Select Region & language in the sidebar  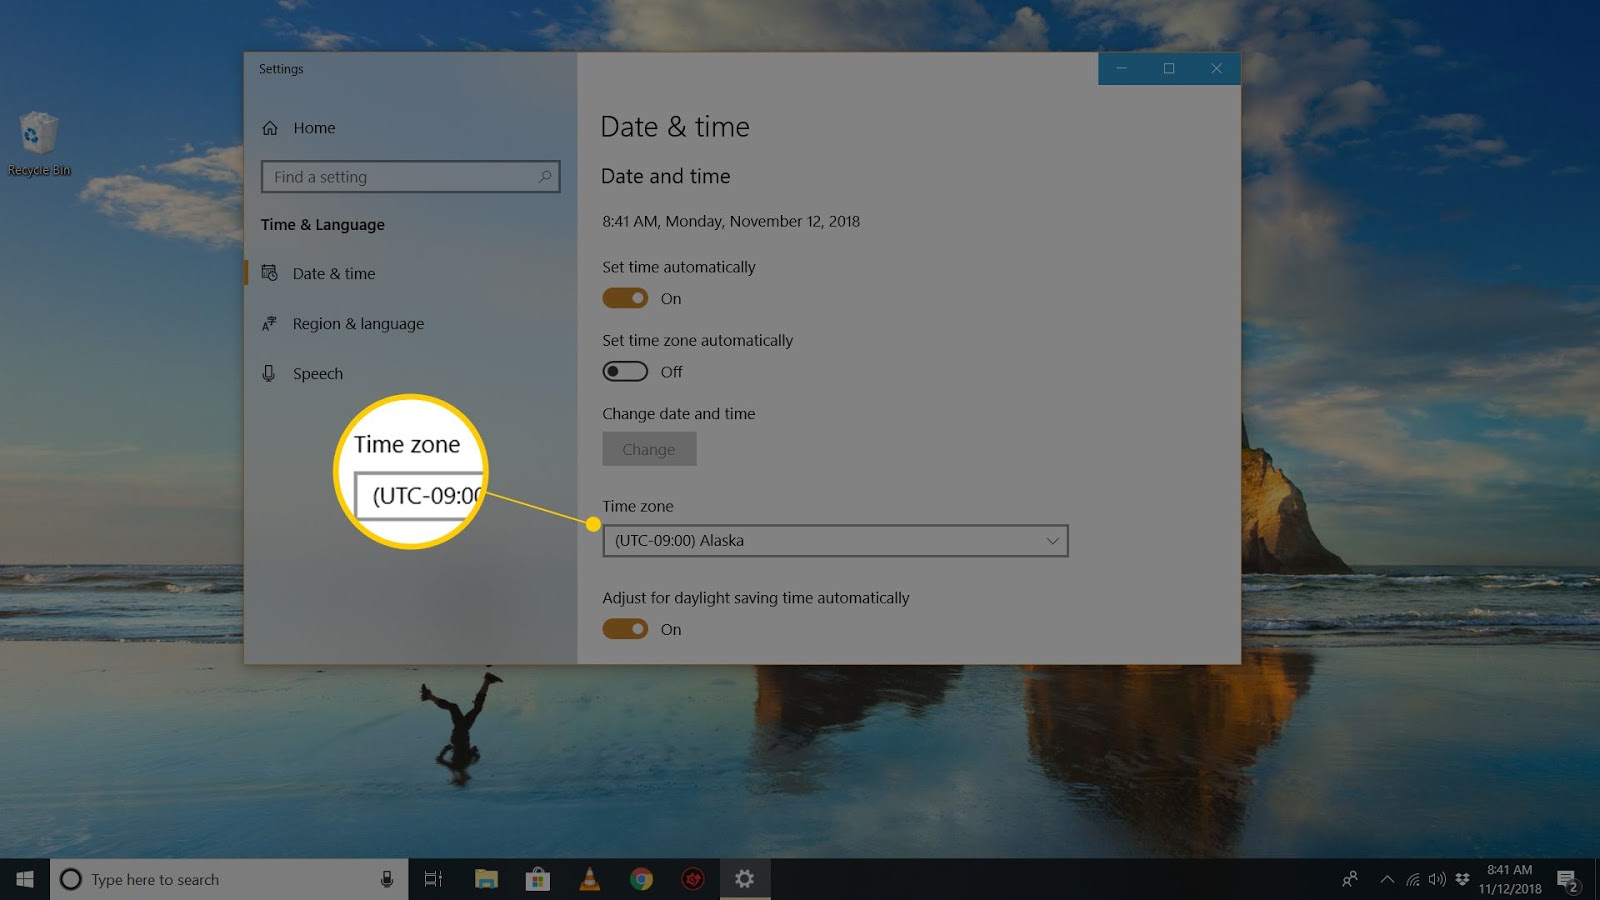[x=358, y=323]
